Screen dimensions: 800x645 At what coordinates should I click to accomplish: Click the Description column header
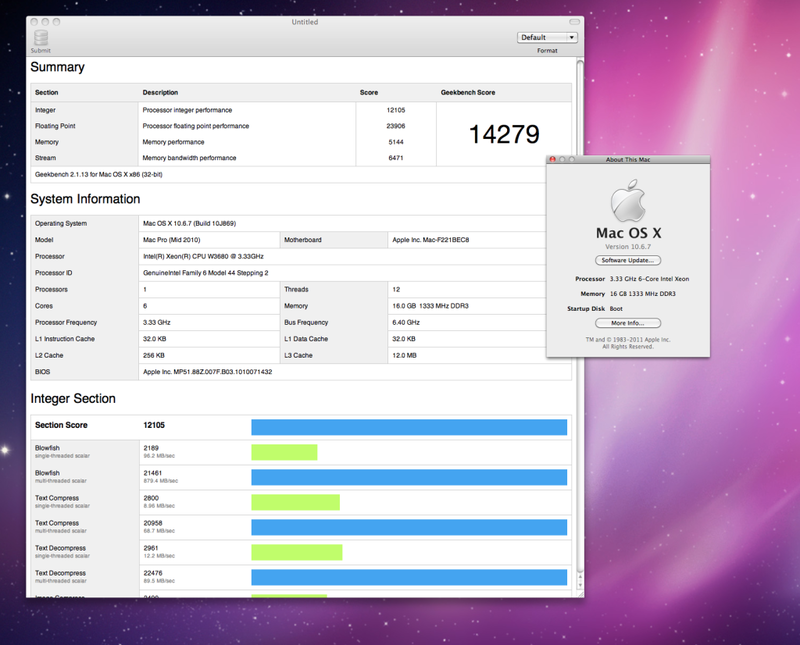[160, 92]
